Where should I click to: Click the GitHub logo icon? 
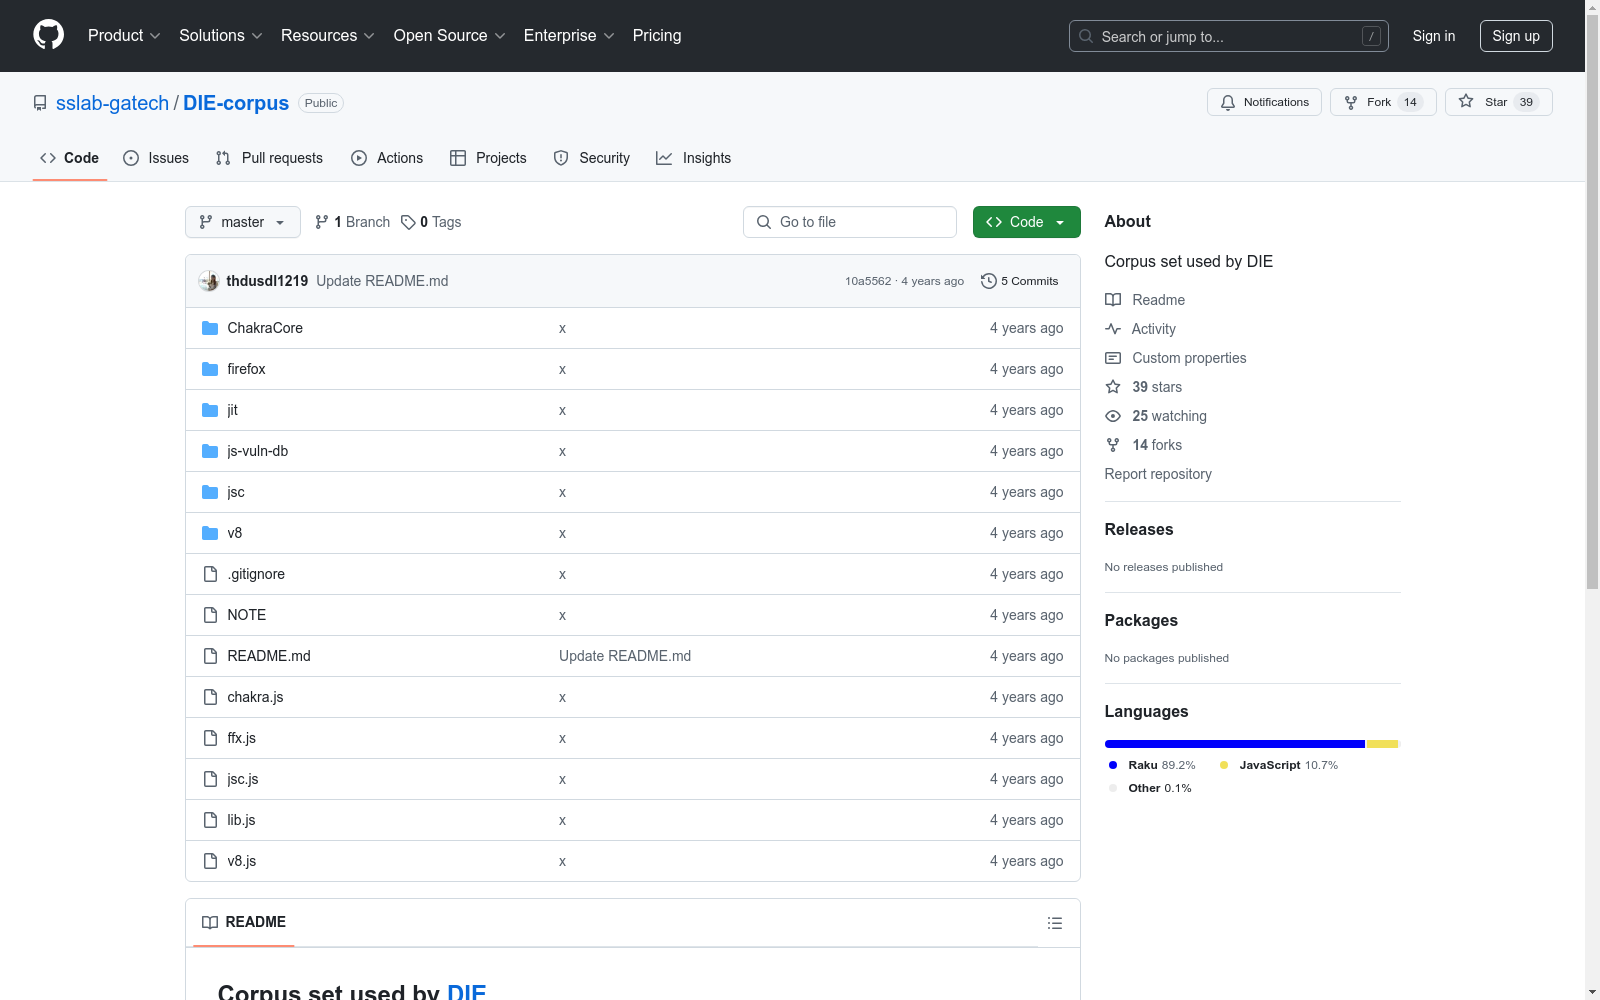48,35
